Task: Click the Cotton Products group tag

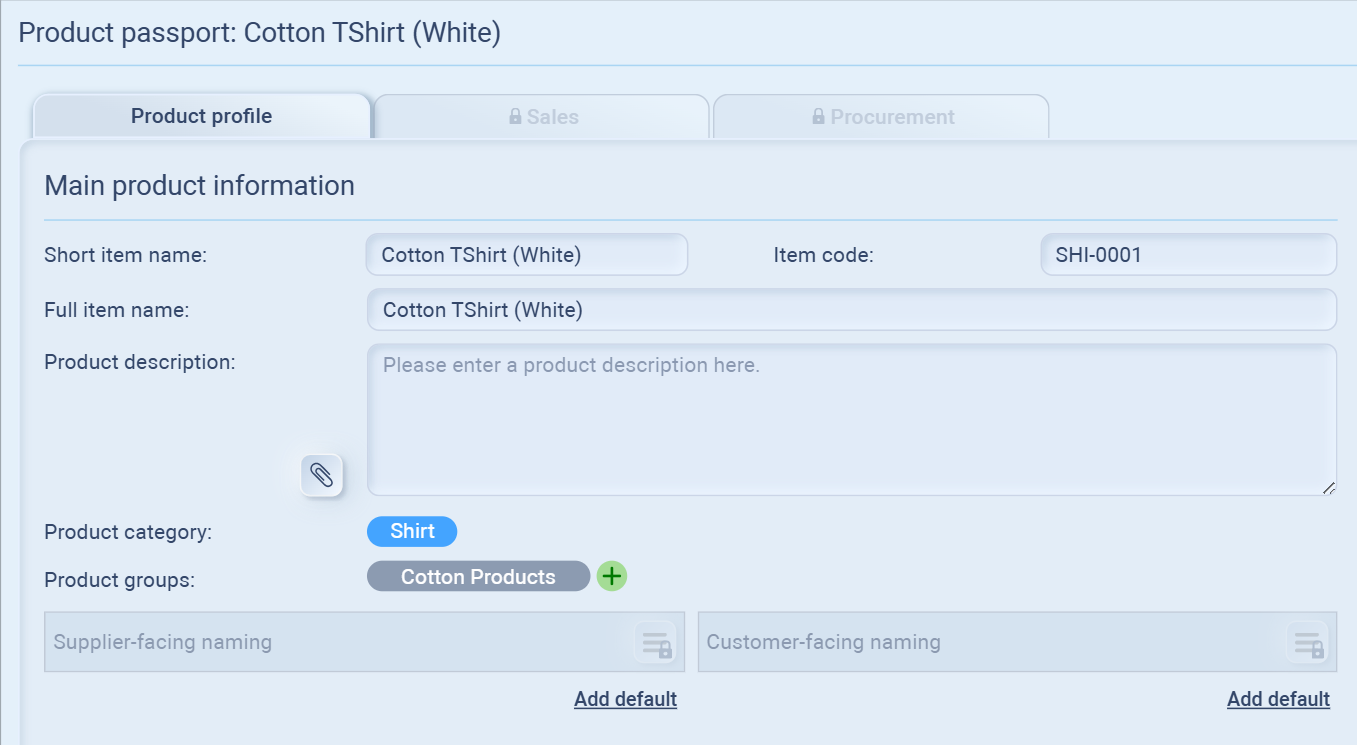Action: pos(478,577)
